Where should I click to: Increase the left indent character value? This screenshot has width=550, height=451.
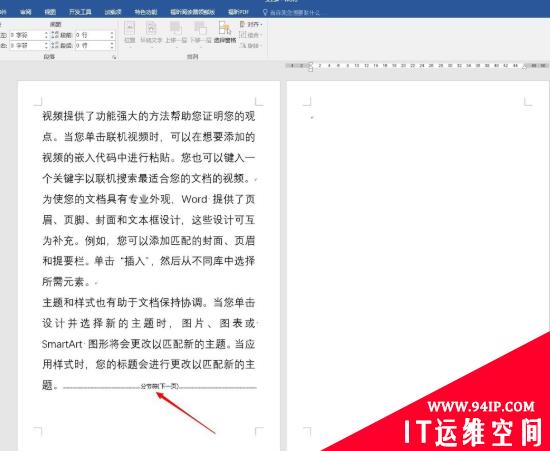pos(46,33)
